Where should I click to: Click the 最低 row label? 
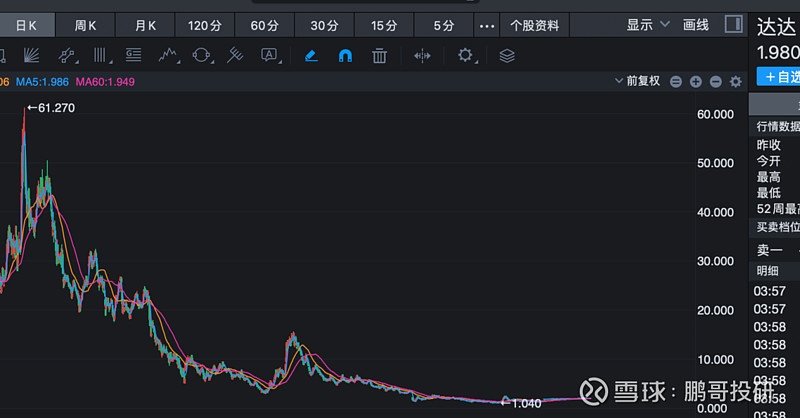[x=768, y=193]
